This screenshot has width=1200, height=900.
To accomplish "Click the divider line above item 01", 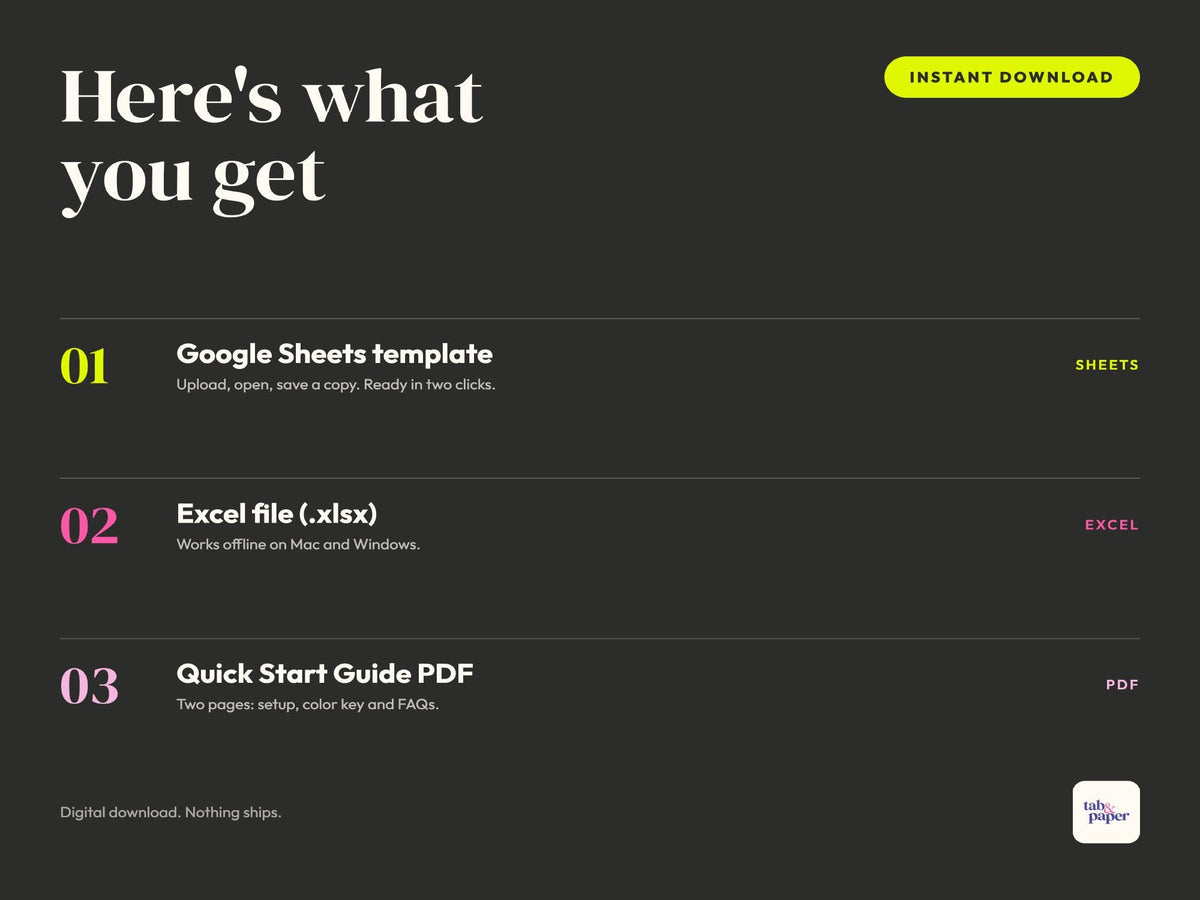I will click(x=600, y=318).
